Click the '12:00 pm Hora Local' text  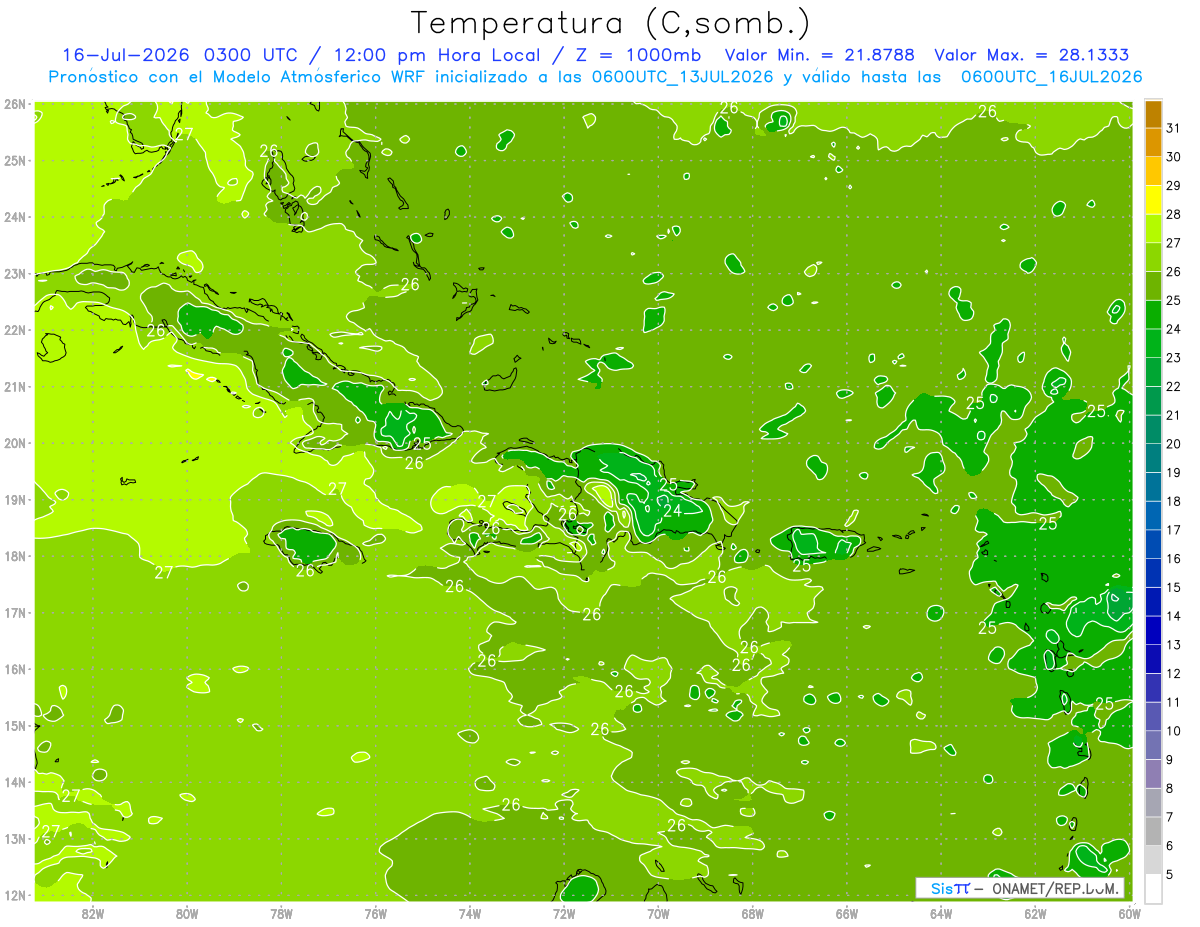pos(437,55)
